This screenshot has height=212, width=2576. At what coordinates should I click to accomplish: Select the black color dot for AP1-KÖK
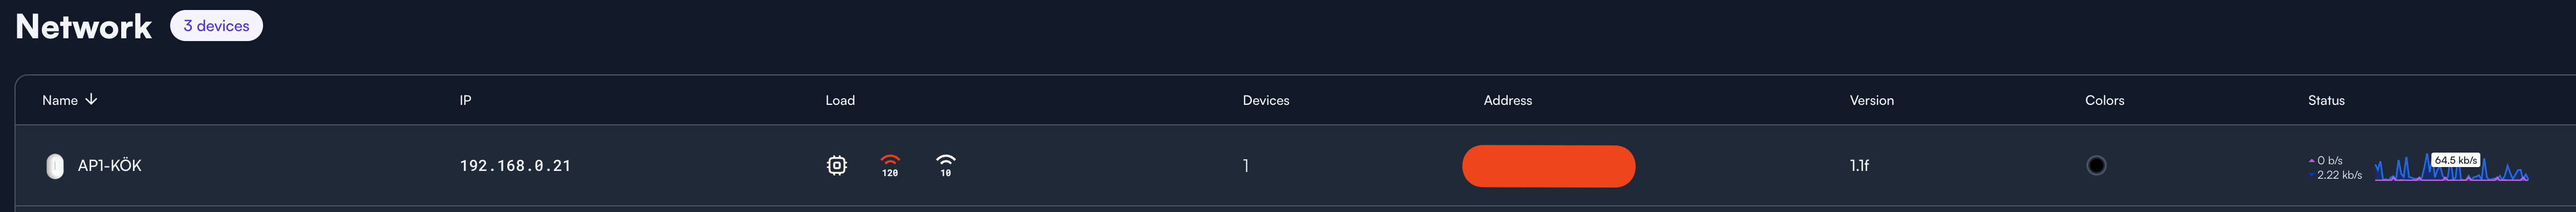[x=2096, y=166]
